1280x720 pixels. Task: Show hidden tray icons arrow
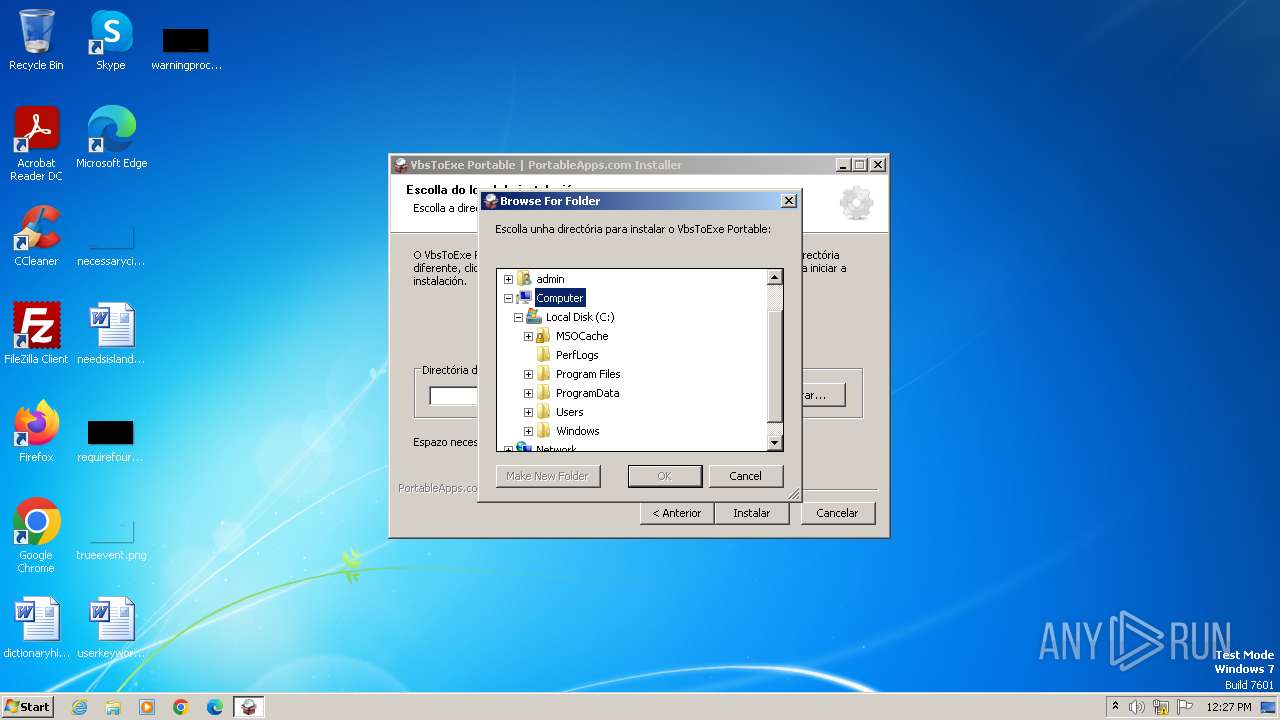coord(1115,707)
